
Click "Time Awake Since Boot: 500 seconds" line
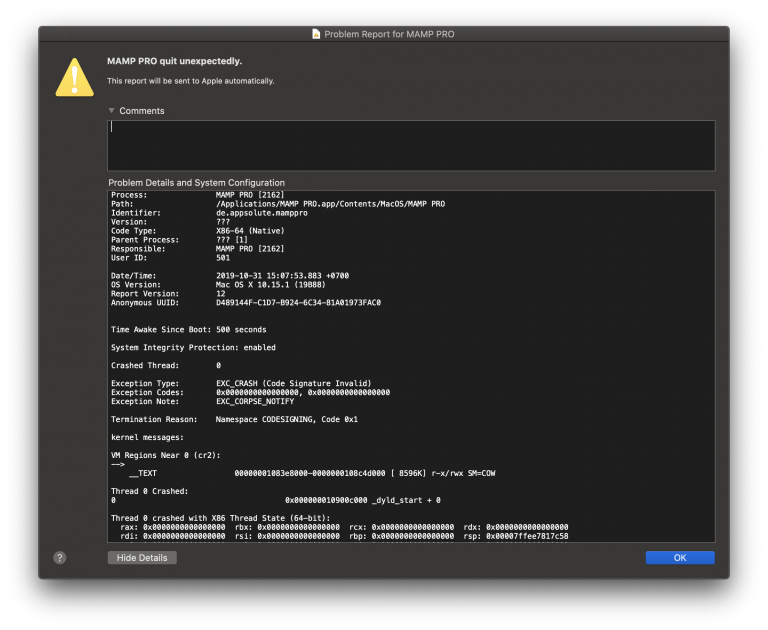pyautogui.click(x=189, y=330)
